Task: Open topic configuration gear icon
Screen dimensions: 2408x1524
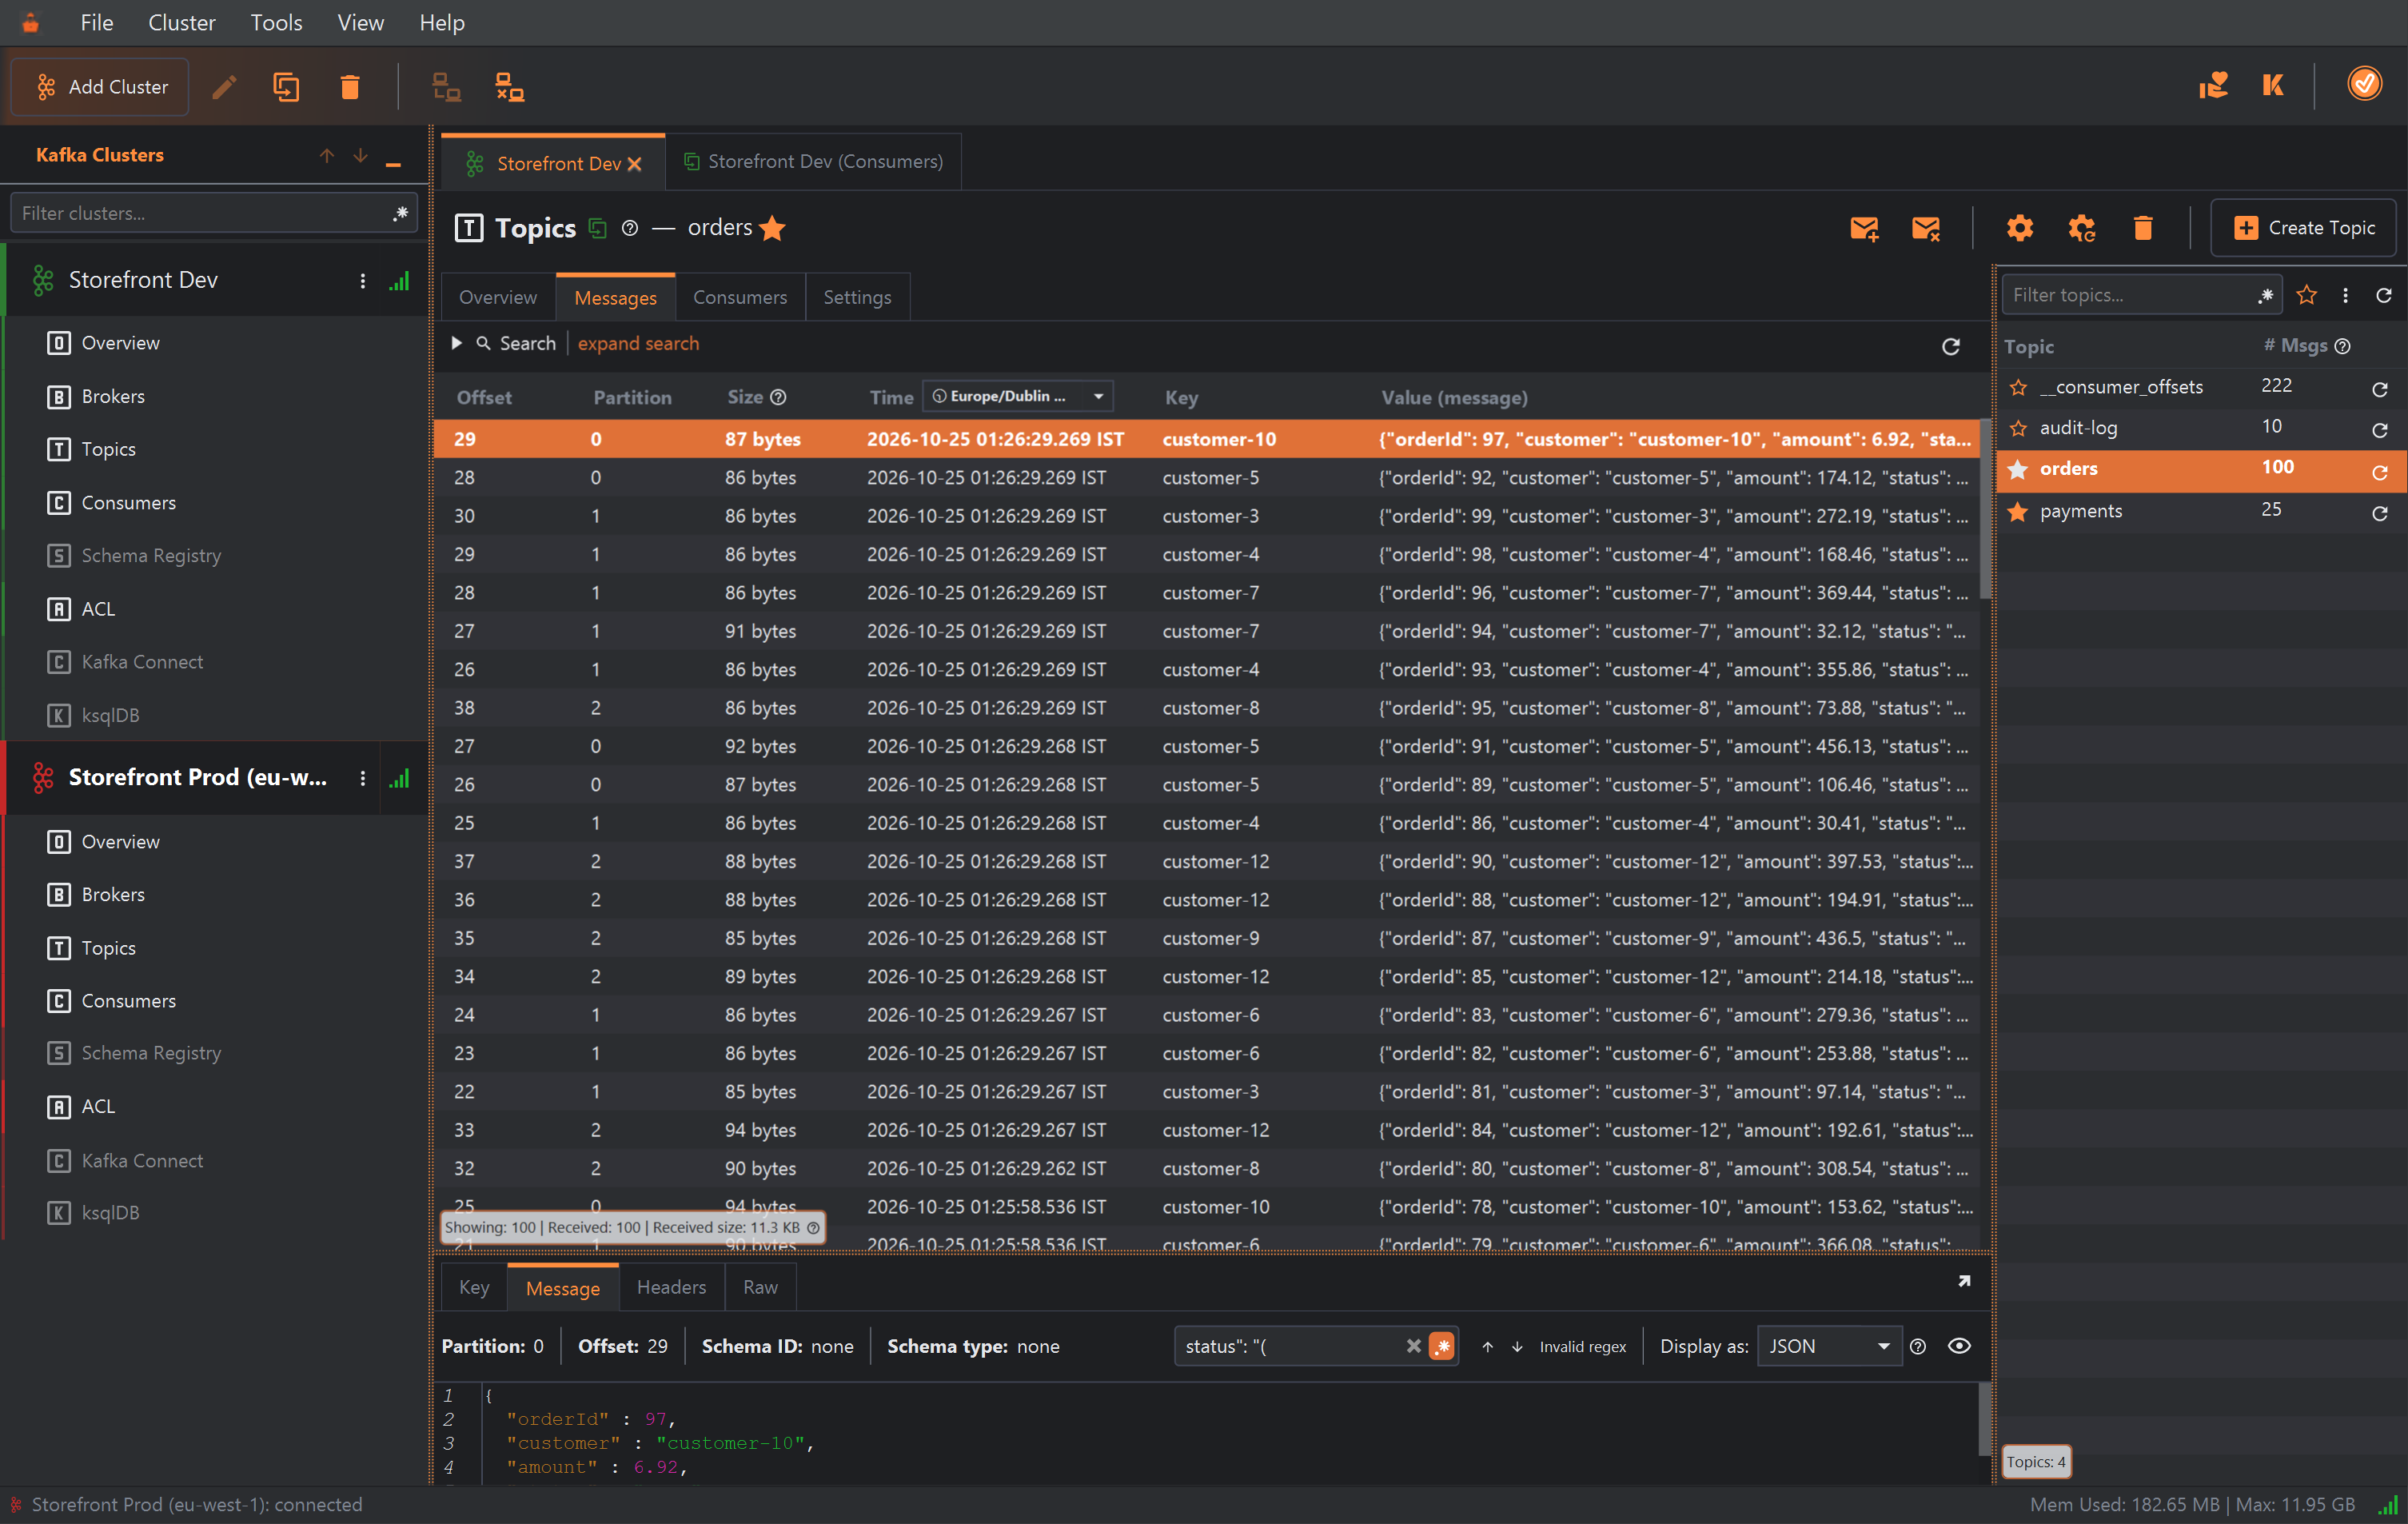Action: tap(2019, 228)
